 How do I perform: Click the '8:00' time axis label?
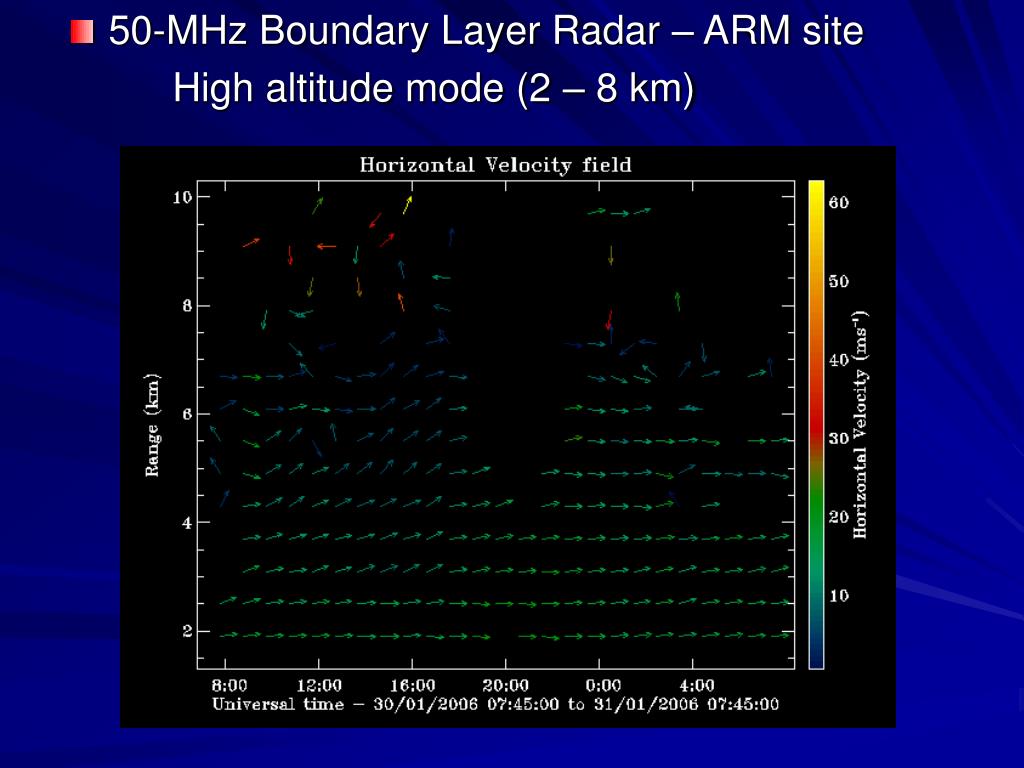[229, 685]
